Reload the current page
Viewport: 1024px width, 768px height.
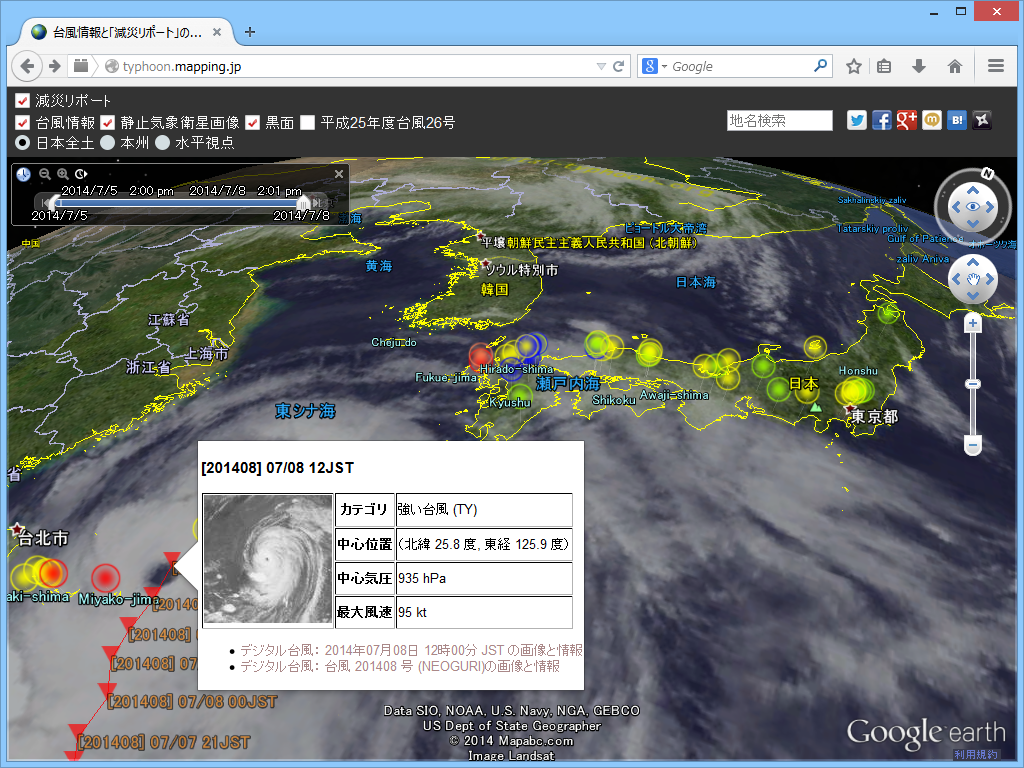click(x=618, y=66)
